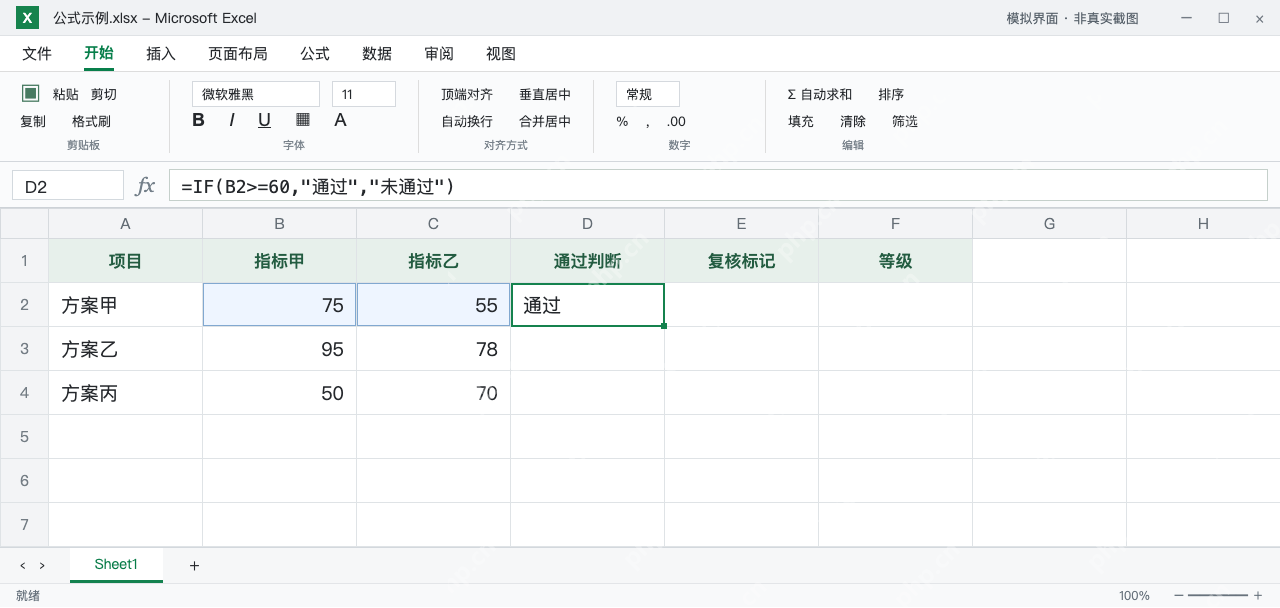This screenshot has height=608, width=1280.
Task: Select column H header
Action: [1203, 224]
